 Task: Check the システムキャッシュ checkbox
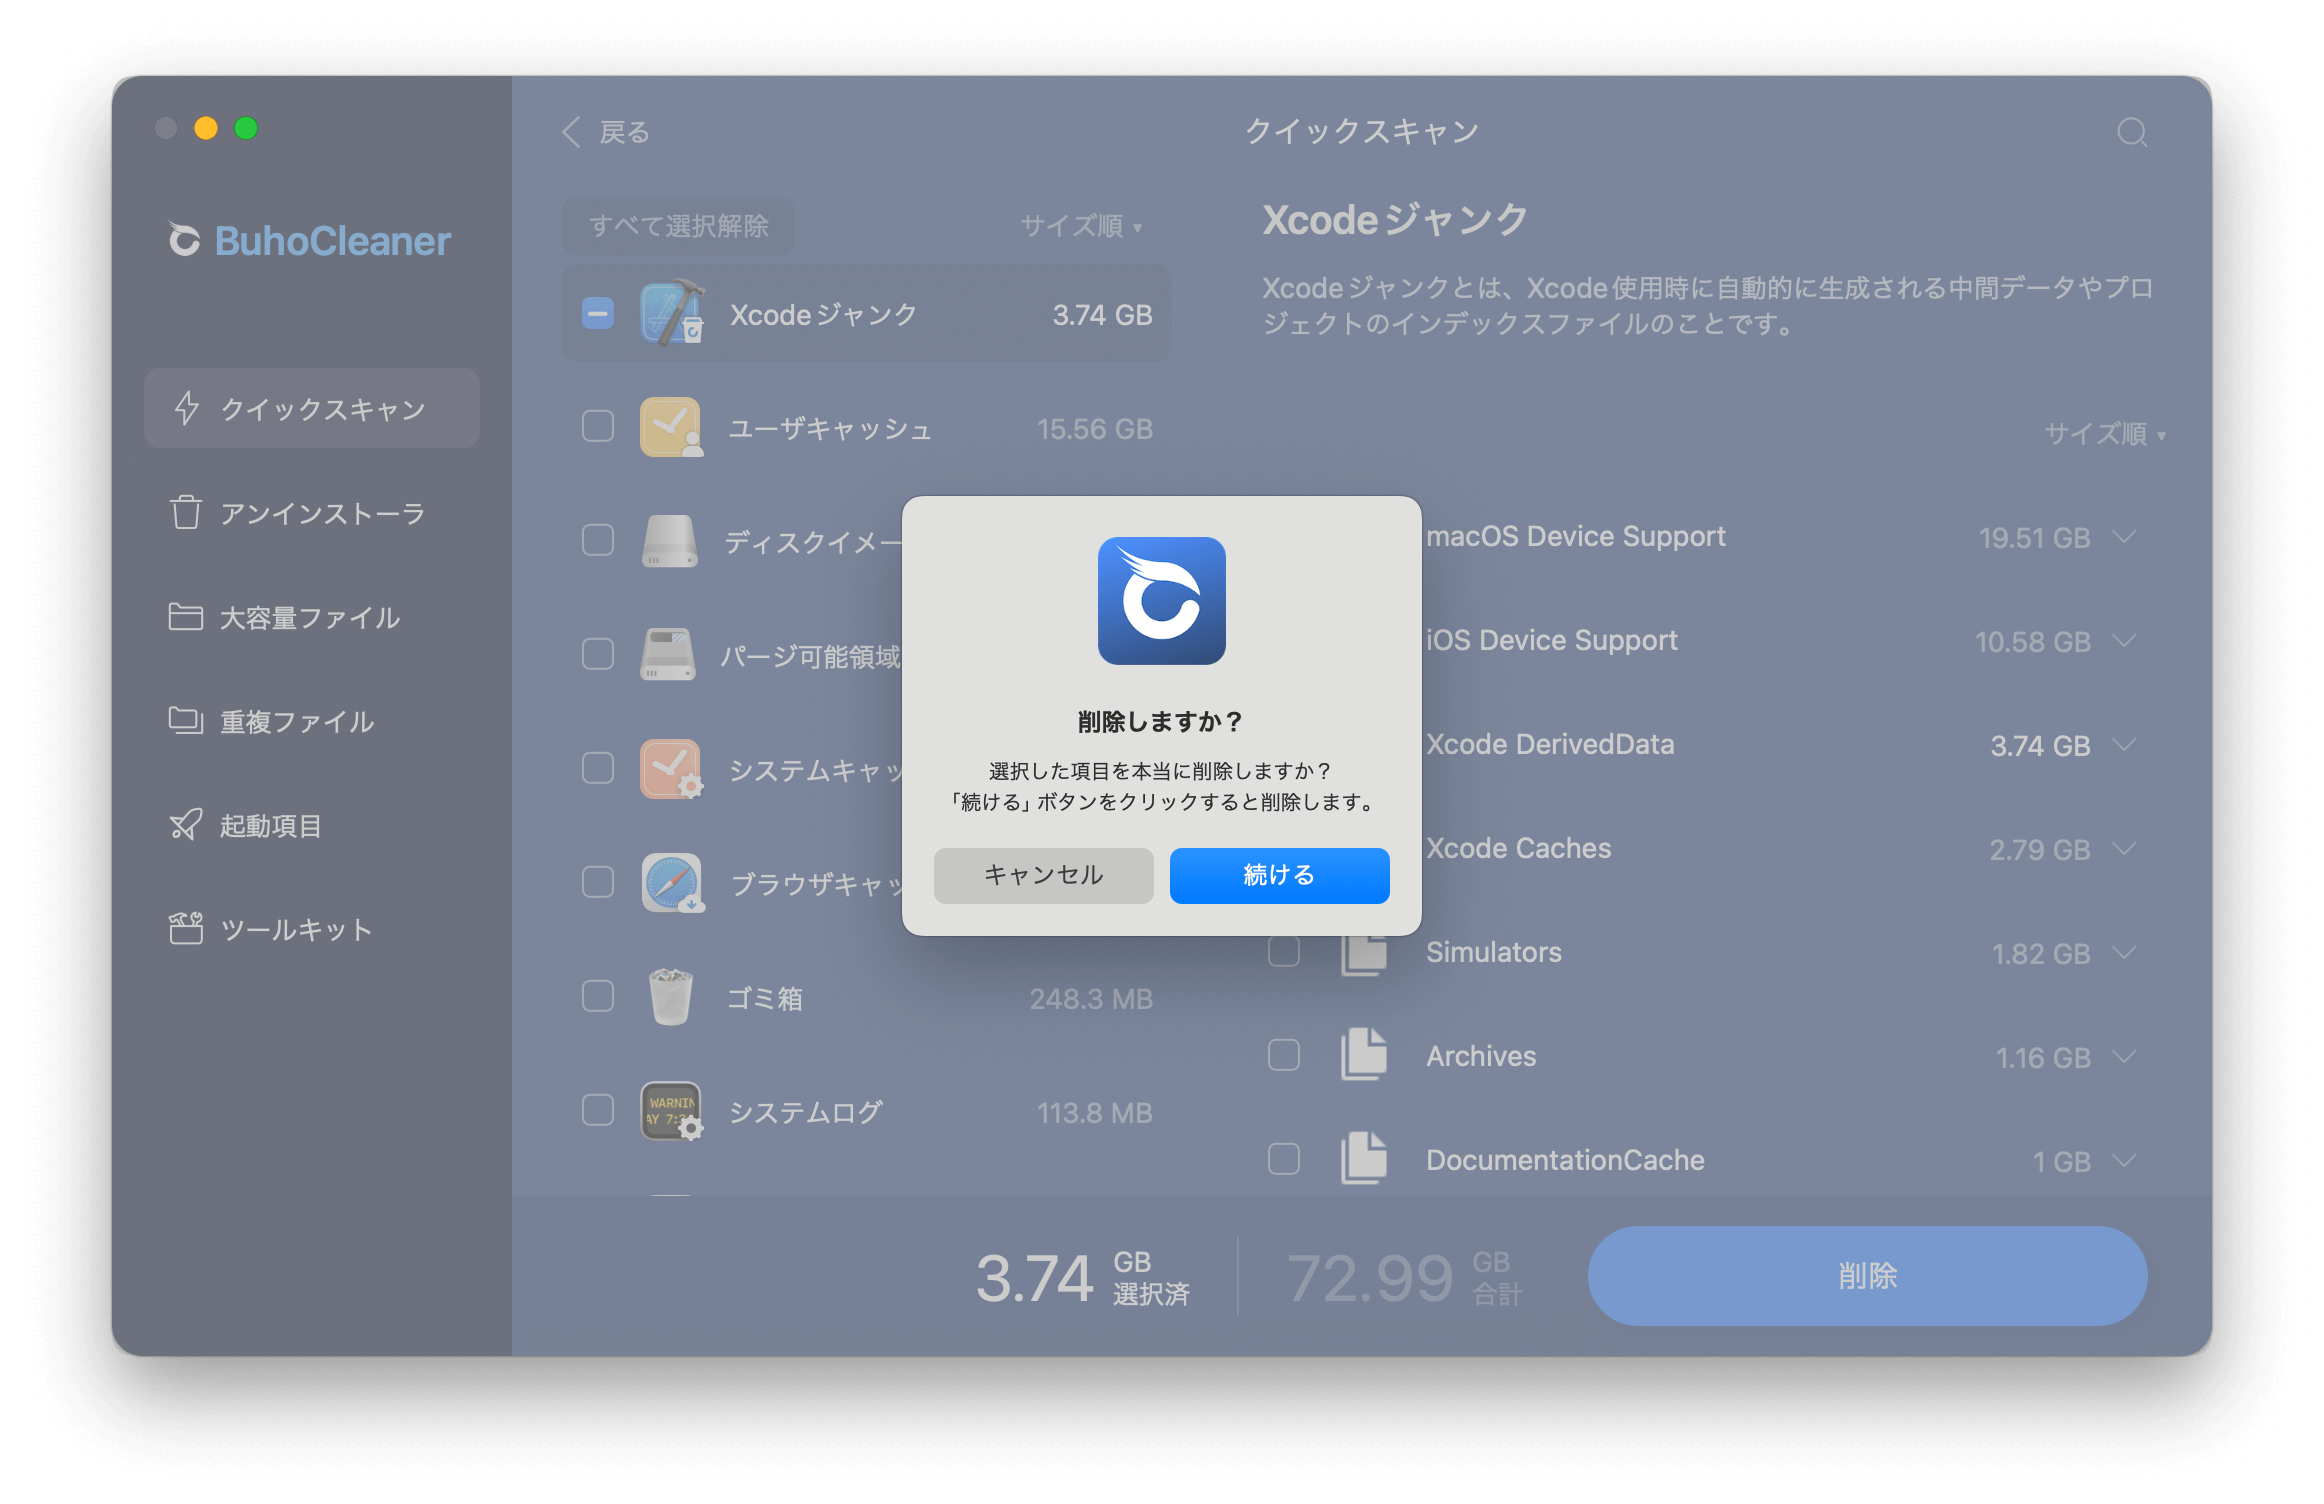tap(598, 769)
